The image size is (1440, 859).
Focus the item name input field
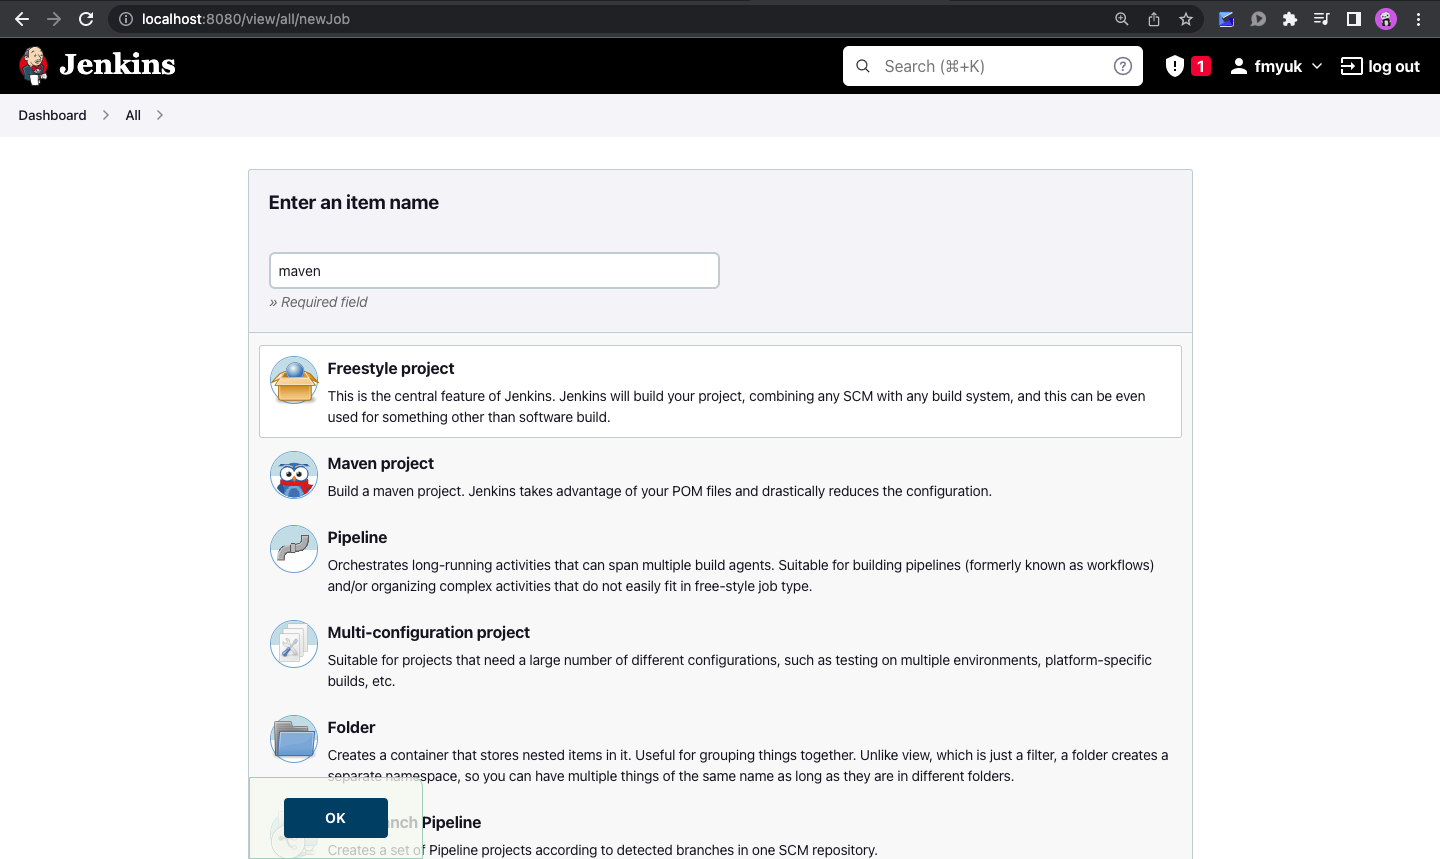tap(494, 270)
